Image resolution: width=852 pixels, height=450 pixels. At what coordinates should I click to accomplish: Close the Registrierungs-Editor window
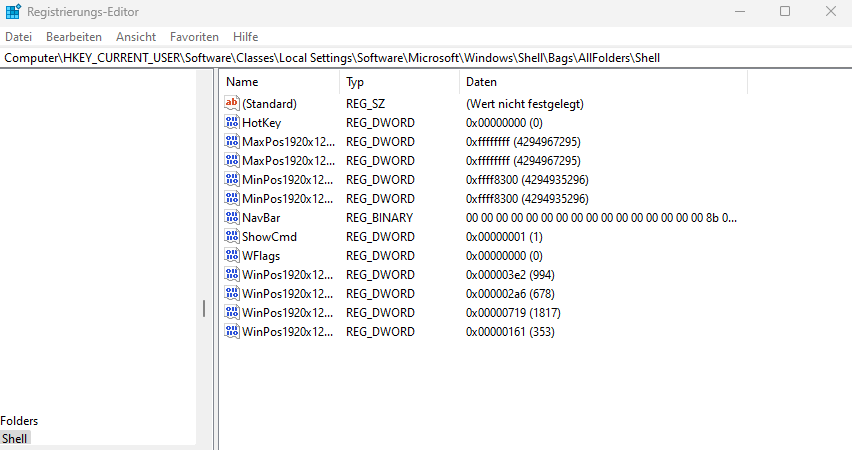[x=831, y=11]
